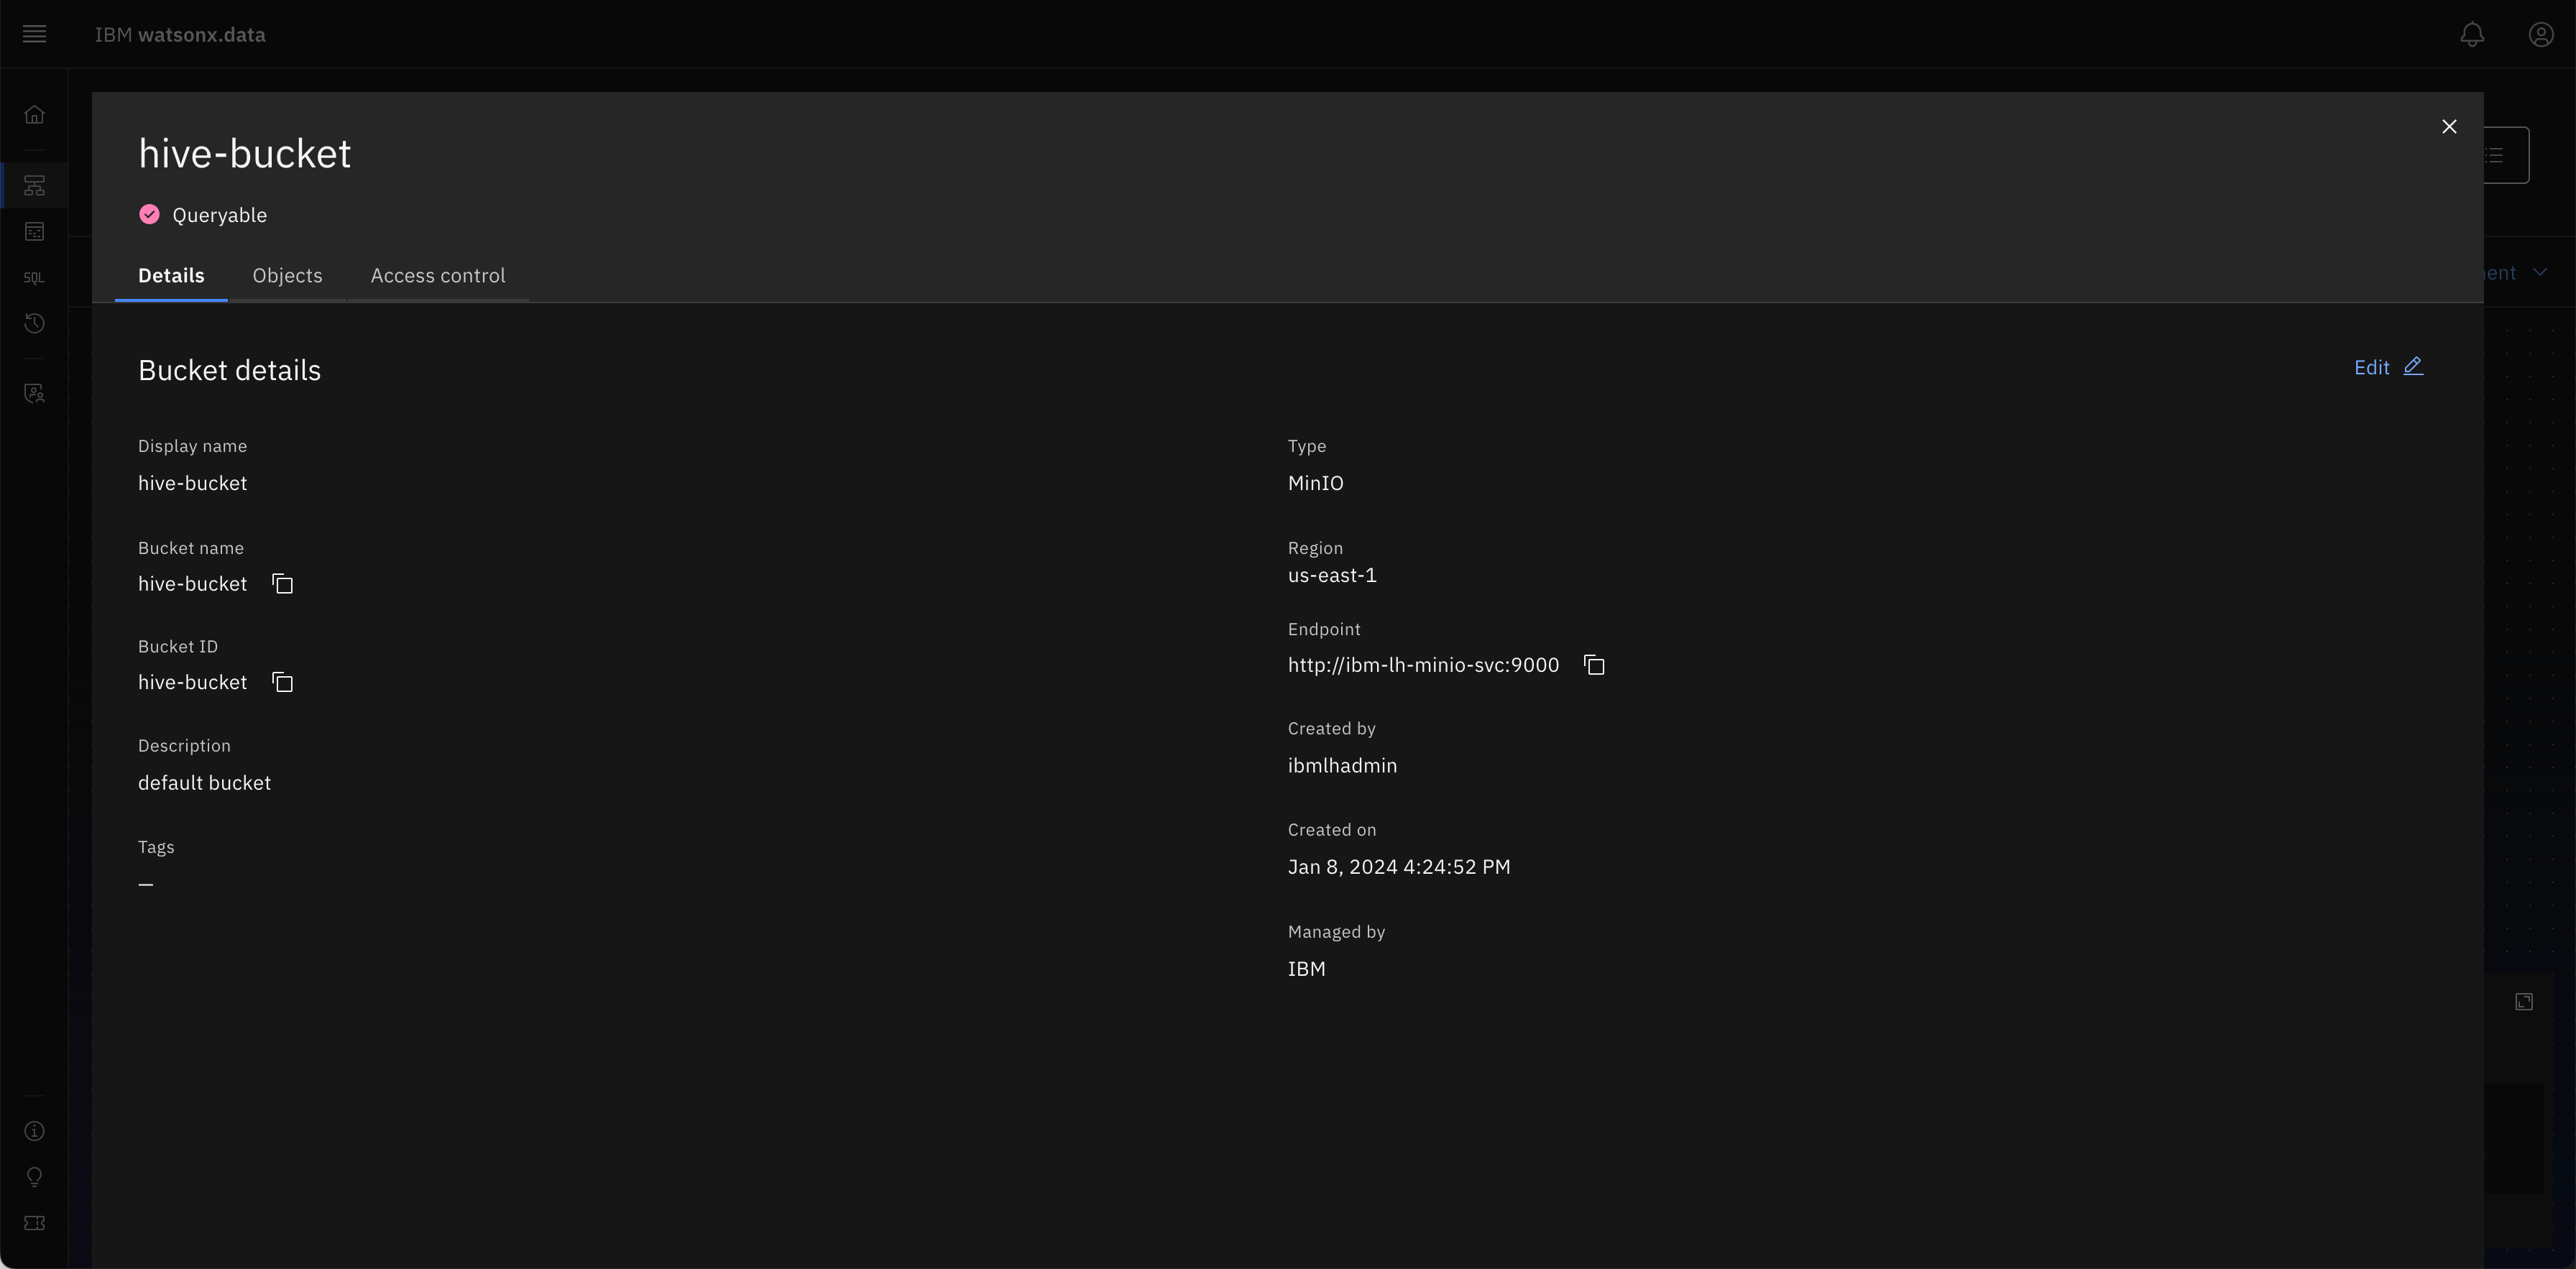The image size is (2576, 1269).
Task: Select the Details tab
Action: point(171,276)
